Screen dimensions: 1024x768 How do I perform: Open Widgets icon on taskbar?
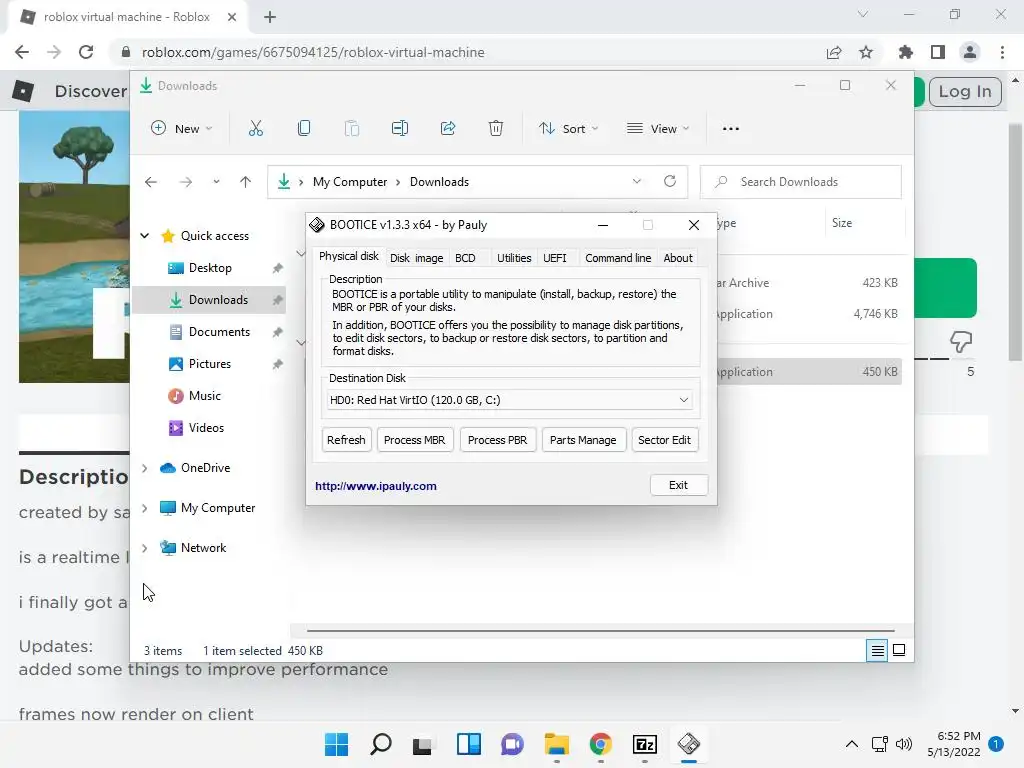(469, 744)
